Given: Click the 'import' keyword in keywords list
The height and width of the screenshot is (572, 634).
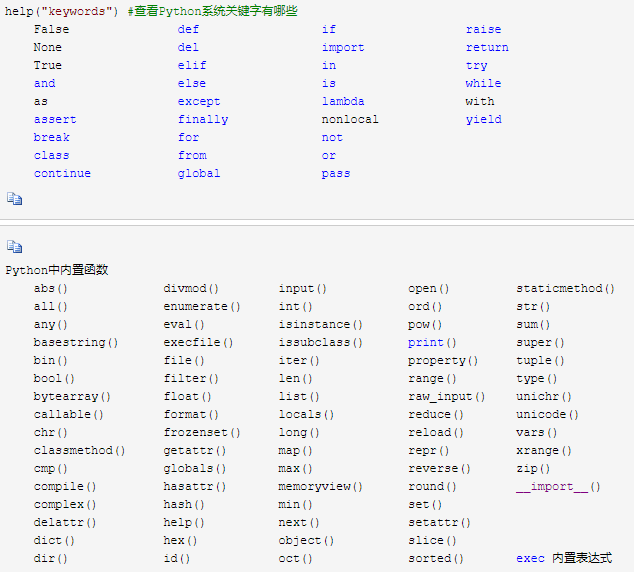Looking at the screenshot, I should point(343,47).
